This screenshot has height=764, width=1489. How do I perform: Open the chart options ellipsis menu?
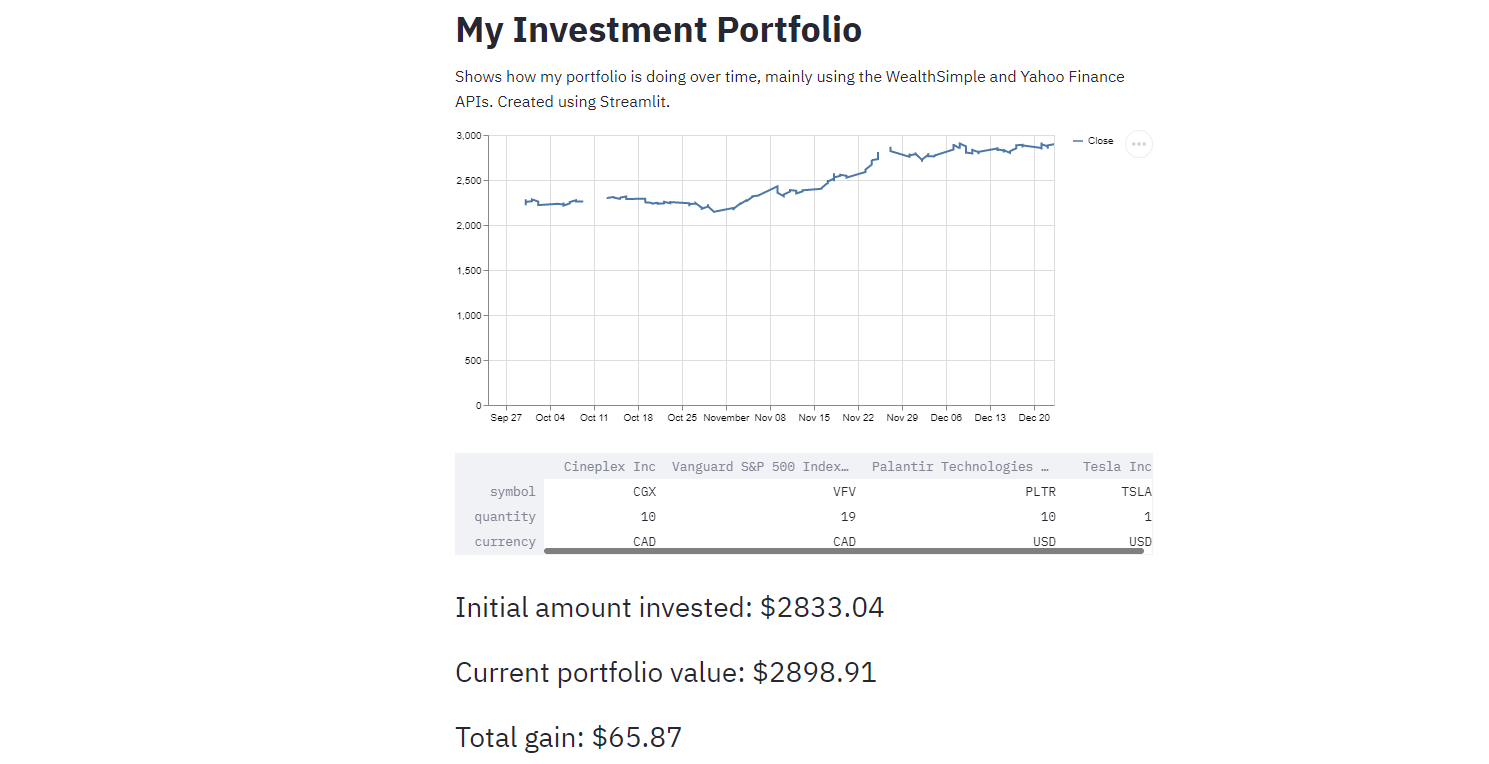tap(1138, 144)
